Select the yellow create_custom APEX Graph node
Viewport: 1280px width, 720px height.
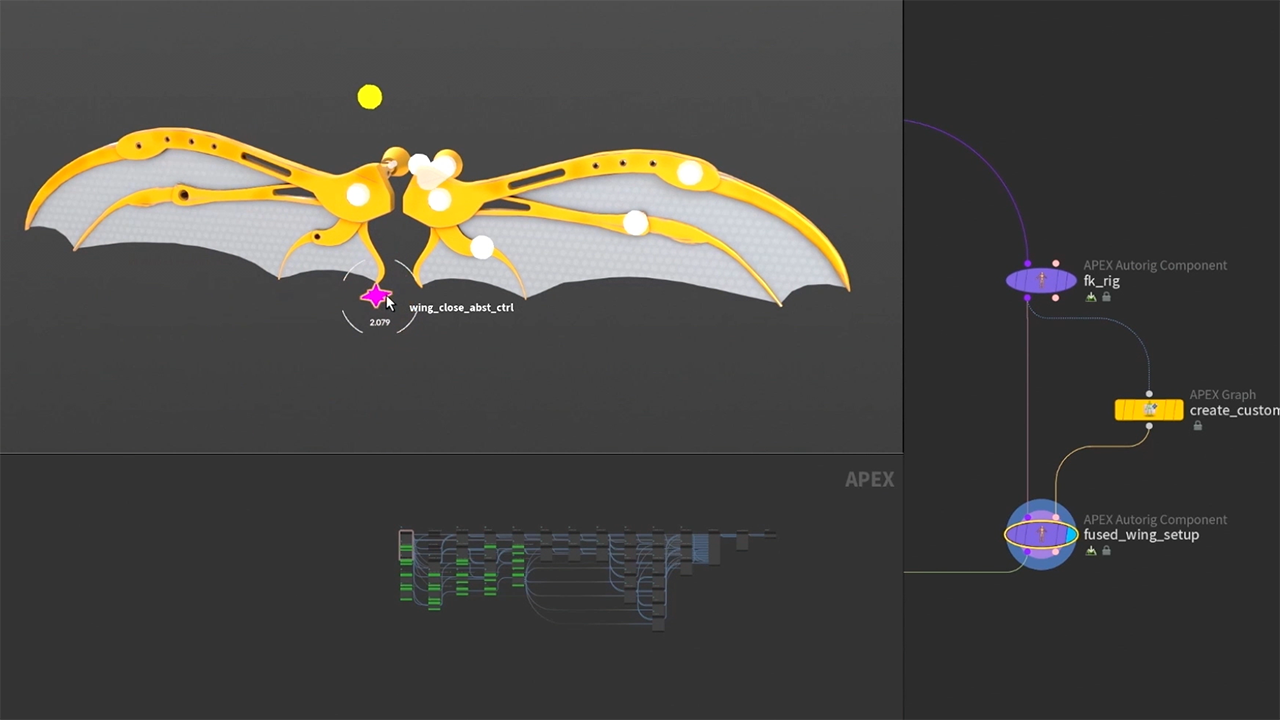coord(1149,410)
